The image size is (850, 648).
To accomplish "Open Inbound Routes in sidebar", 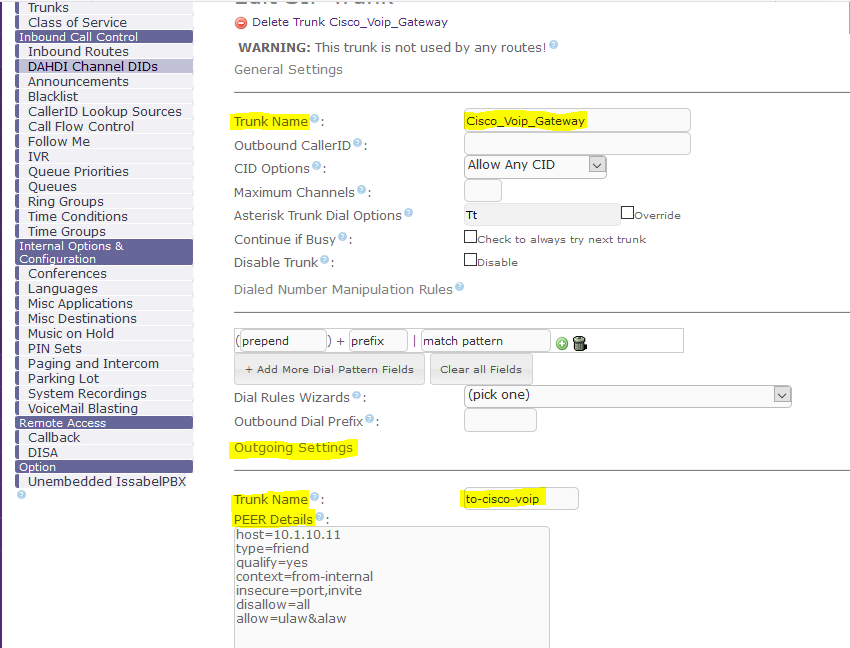I will click(x=78, y=51).
